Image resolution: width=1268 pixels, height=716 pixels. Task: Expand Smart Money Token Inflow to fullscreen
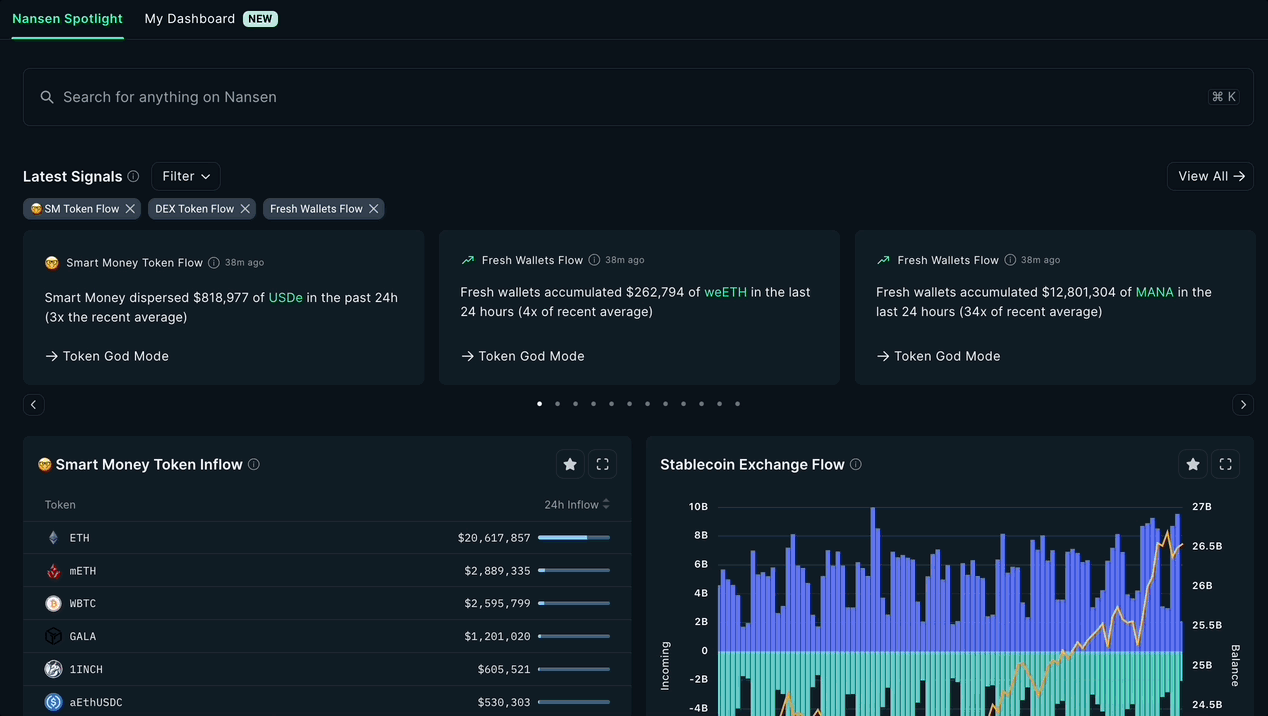(602, 464)
